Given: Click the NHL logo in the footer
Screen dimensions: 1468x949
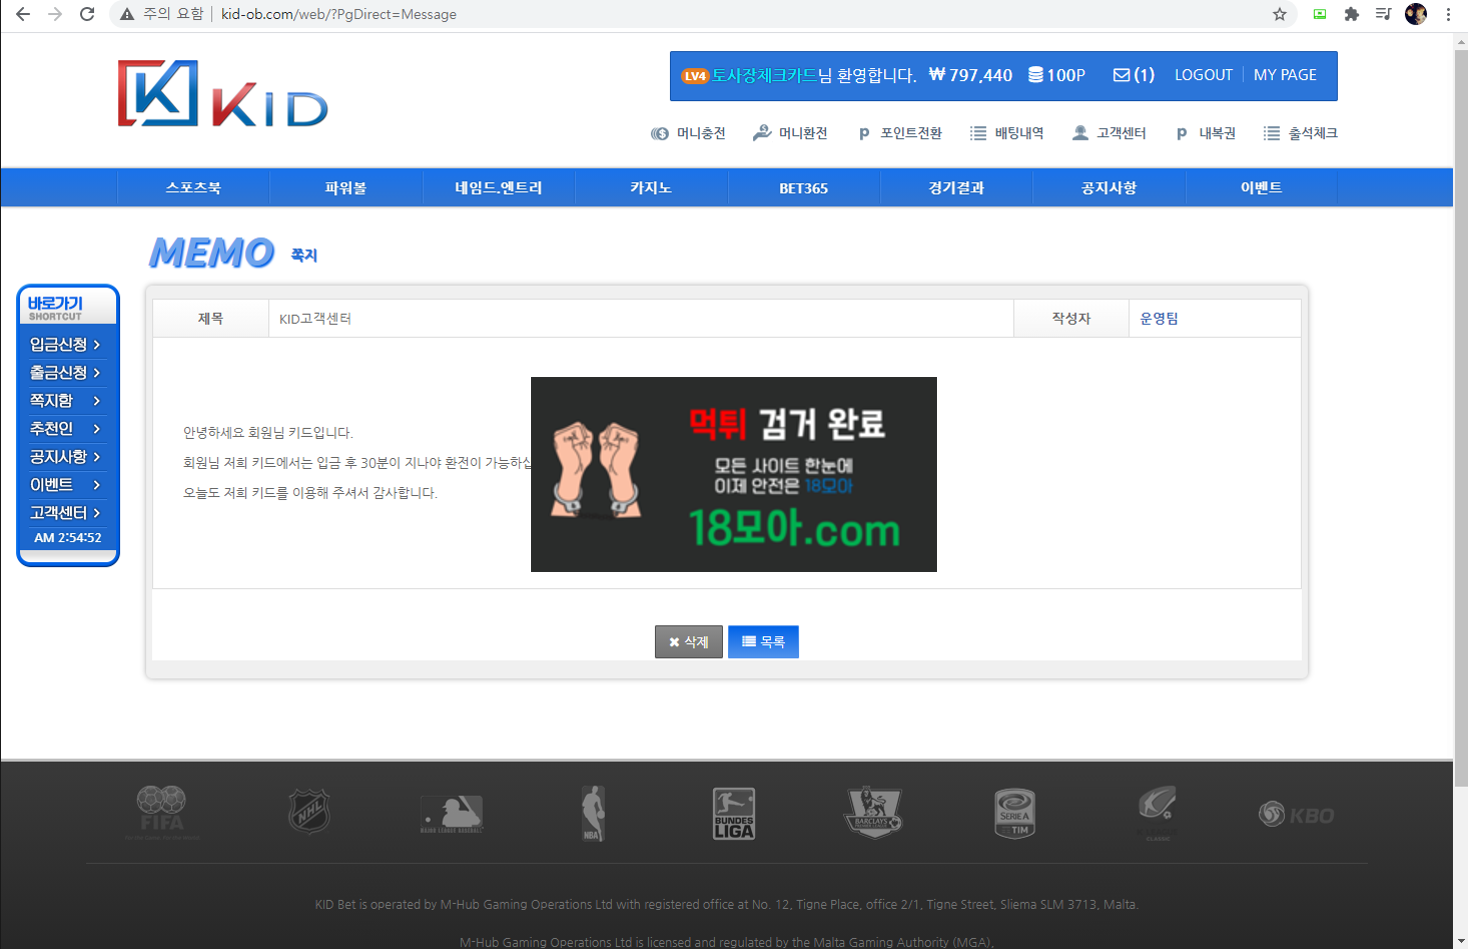Looking at the screenshot, I should [309, 811].
